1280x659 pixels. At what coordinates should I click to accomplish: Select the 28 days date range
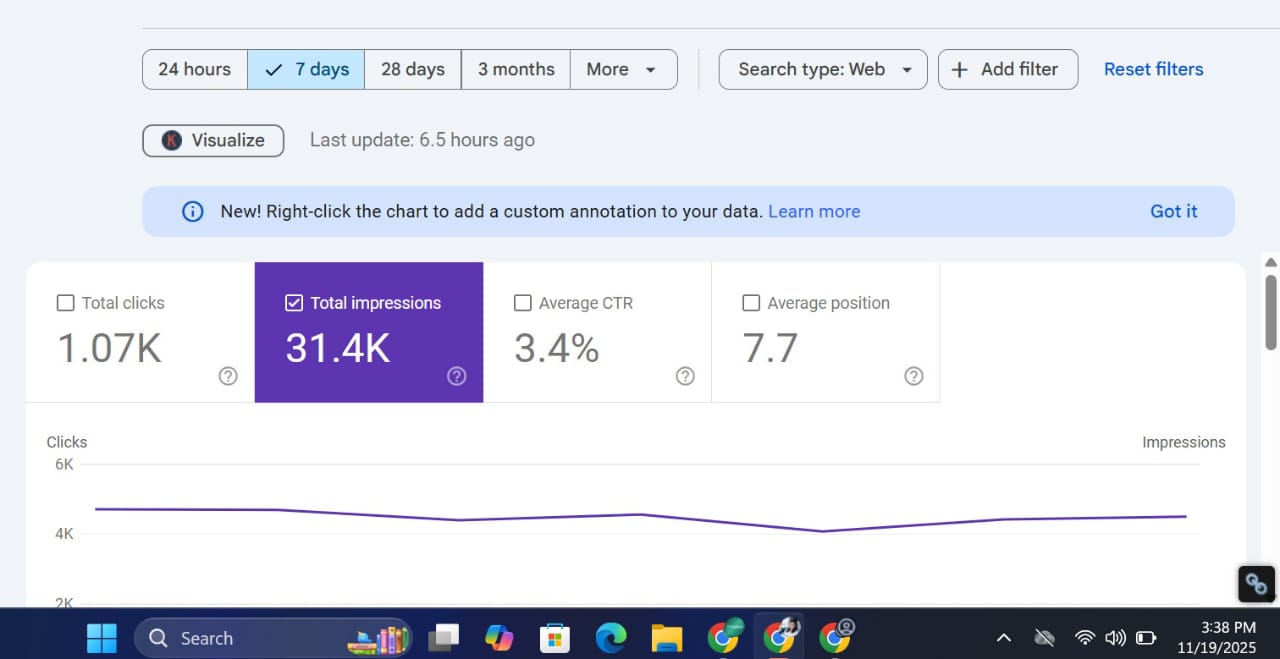coord(412,69)
